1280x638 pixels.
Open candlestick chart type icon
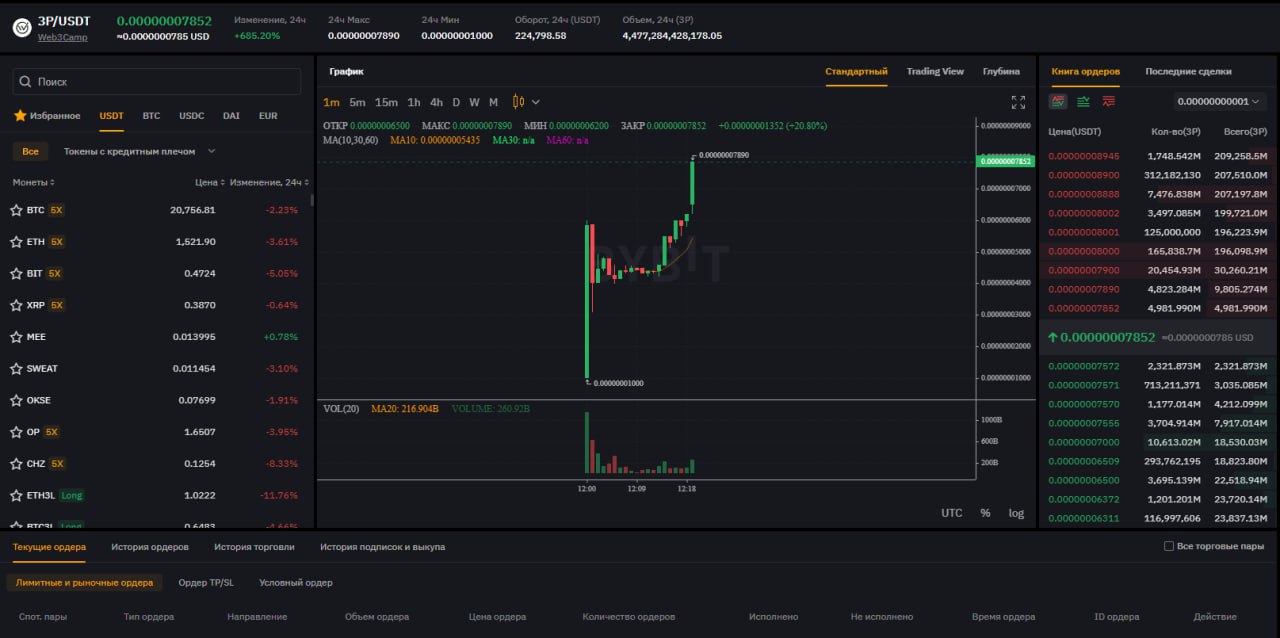(x=518, y=102)
